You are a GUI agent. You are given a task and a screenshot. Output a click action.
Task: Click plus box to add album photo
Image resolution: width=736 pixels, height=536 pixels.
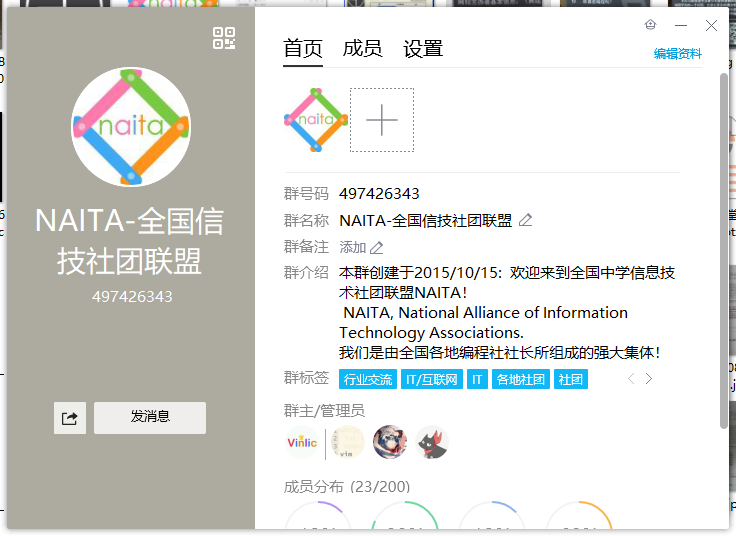point(382,120)
